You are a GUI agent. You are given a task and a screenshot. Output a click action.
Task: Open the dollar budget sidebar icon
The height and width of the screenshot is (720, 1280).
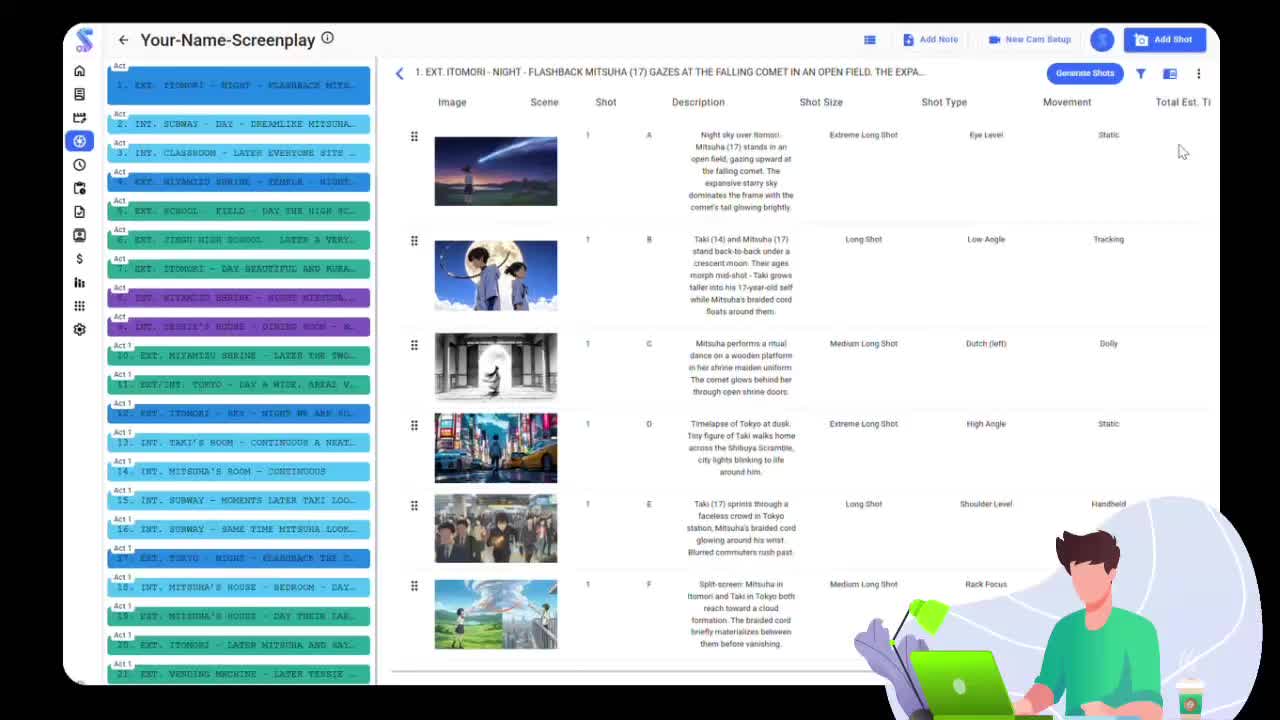tap(80, 259)
